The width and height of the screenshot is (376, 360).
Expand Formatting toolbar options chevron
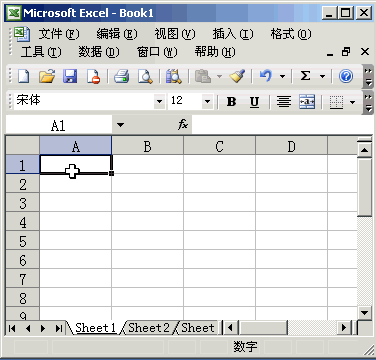coord(368,102)
